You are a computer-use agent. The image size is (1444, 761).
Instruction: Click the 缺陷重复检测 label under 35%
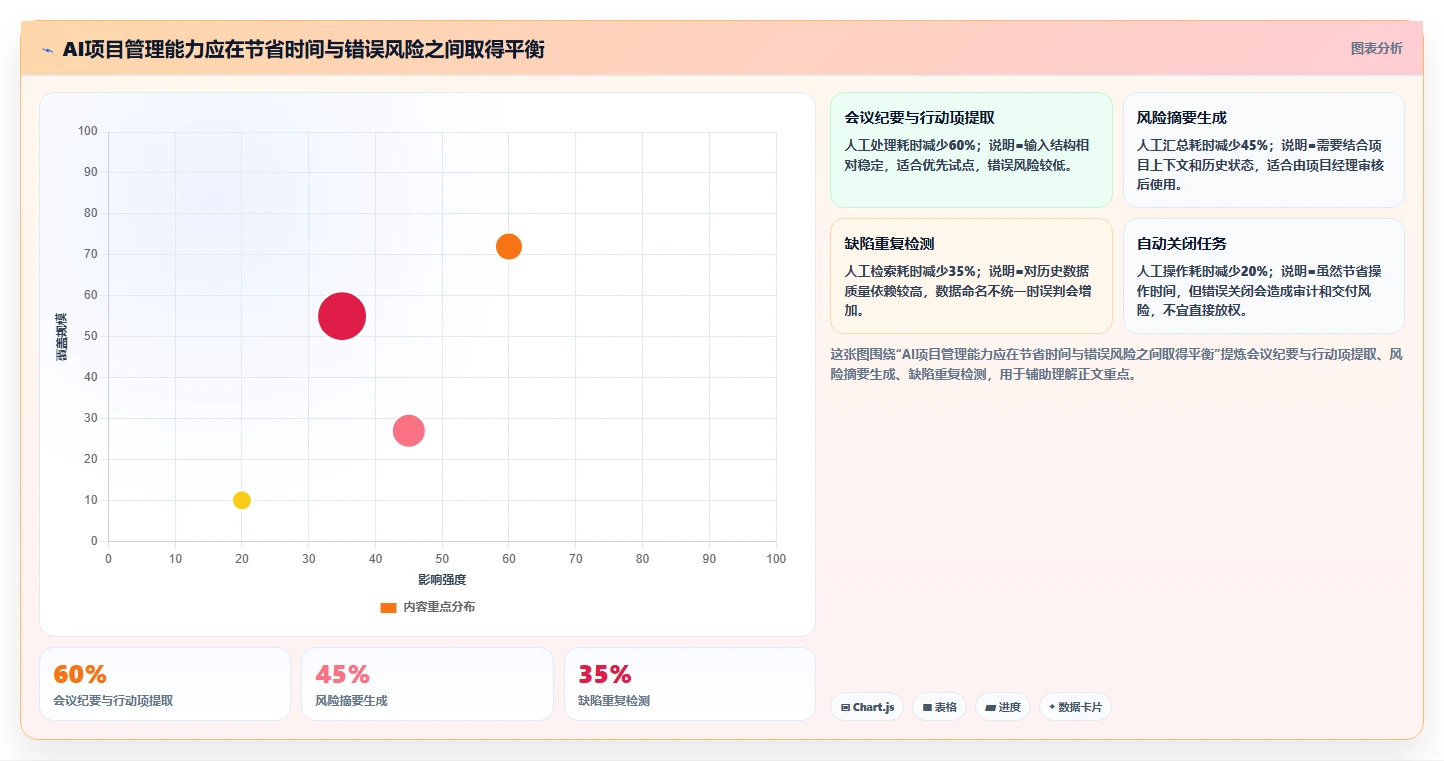tap(614, 701)
